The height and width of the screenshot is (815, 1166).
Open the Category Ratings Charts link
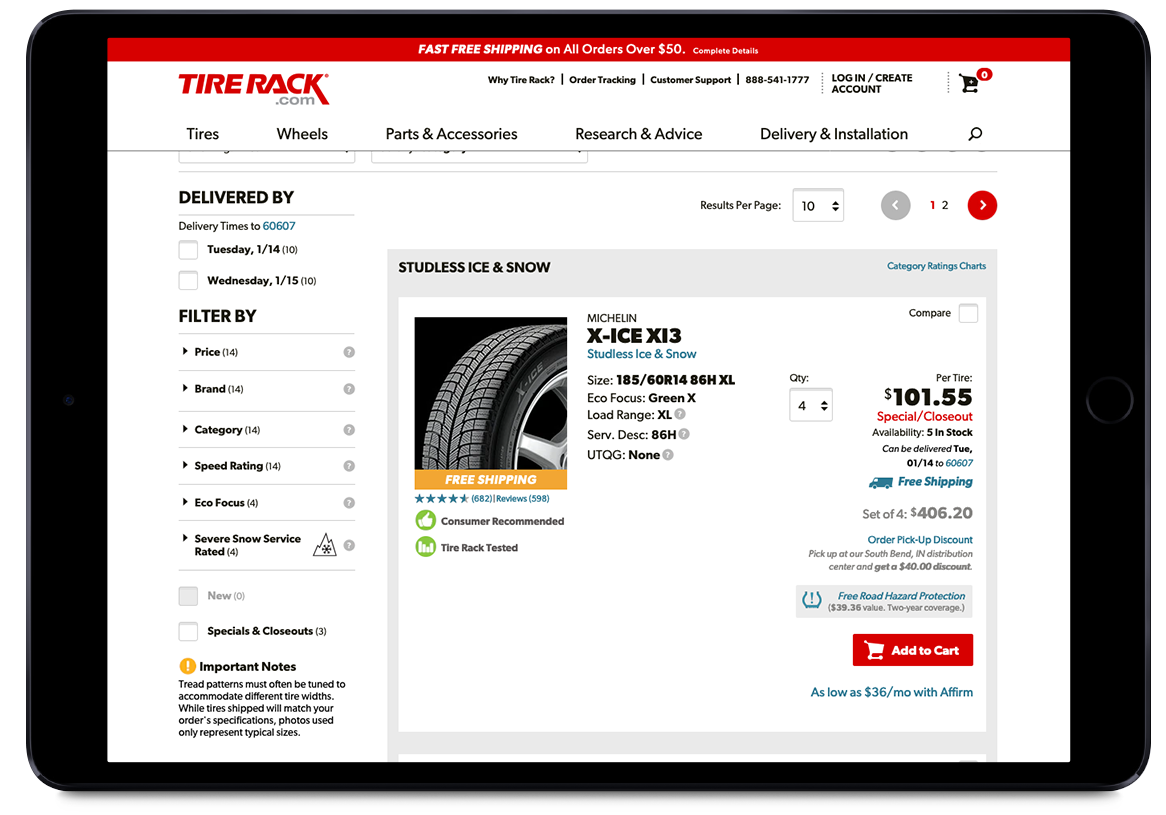click(x=936, y=265)
